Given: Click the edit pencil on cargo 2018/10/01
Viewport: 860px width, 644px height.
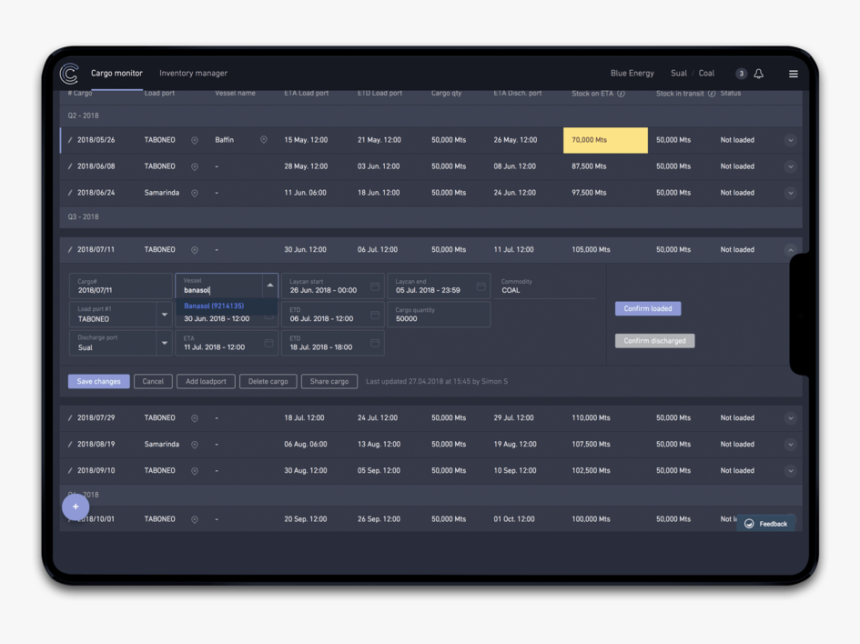Looking at the screenshot, I should [67, 519].
